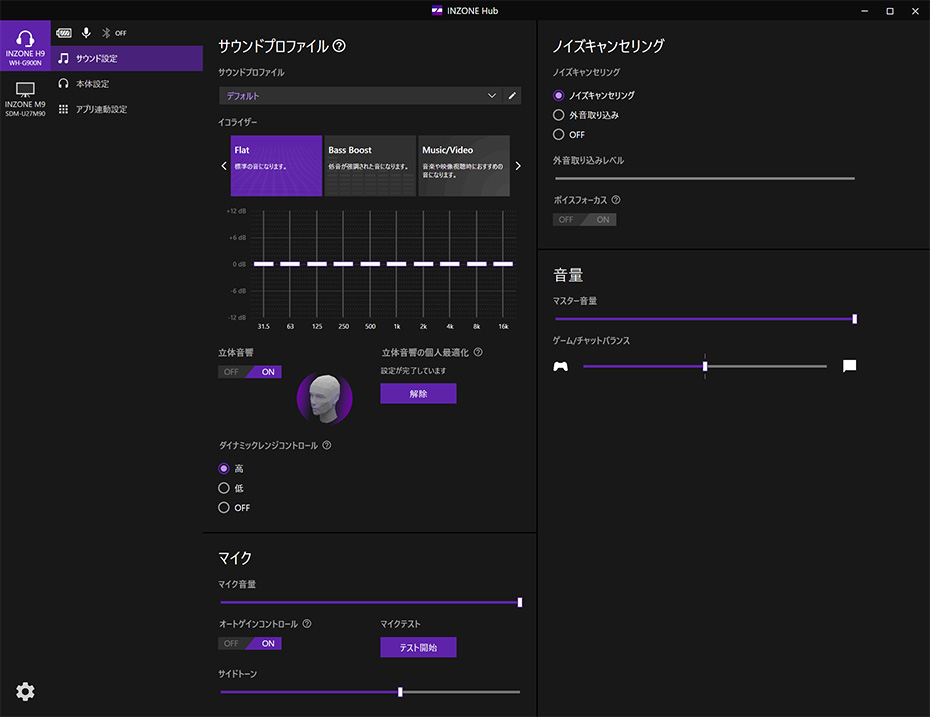The width and height of the screenshot is (930, 717).
Task: Click the 3D head spatial sound image
Action: [325, 397]
